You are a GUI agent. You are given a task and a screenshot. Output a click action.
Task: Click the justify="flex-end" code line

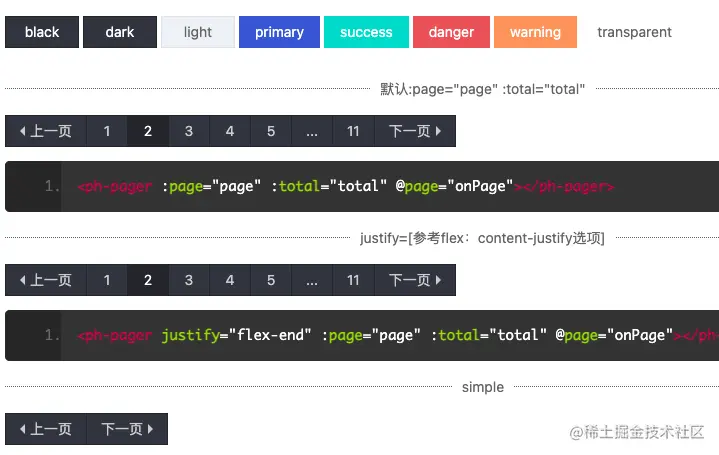[362, 336]
